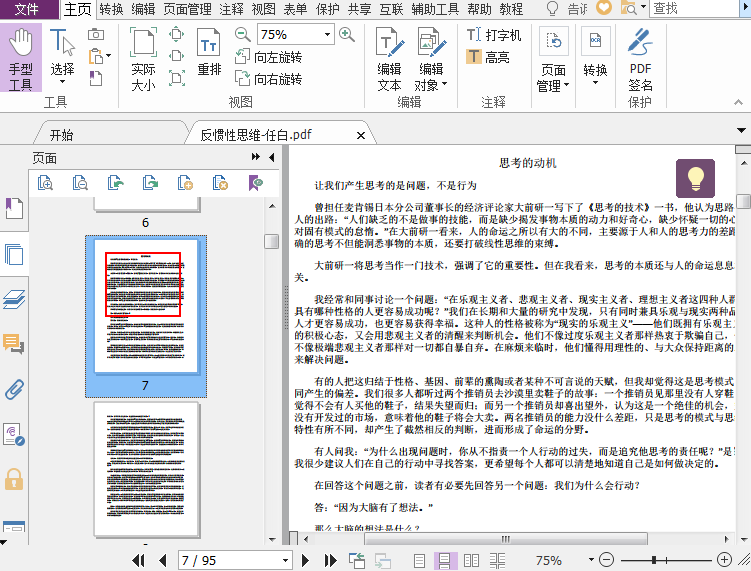Rotate the view right (向右旋转)
The image size is (751, 571).
point(268,79)
